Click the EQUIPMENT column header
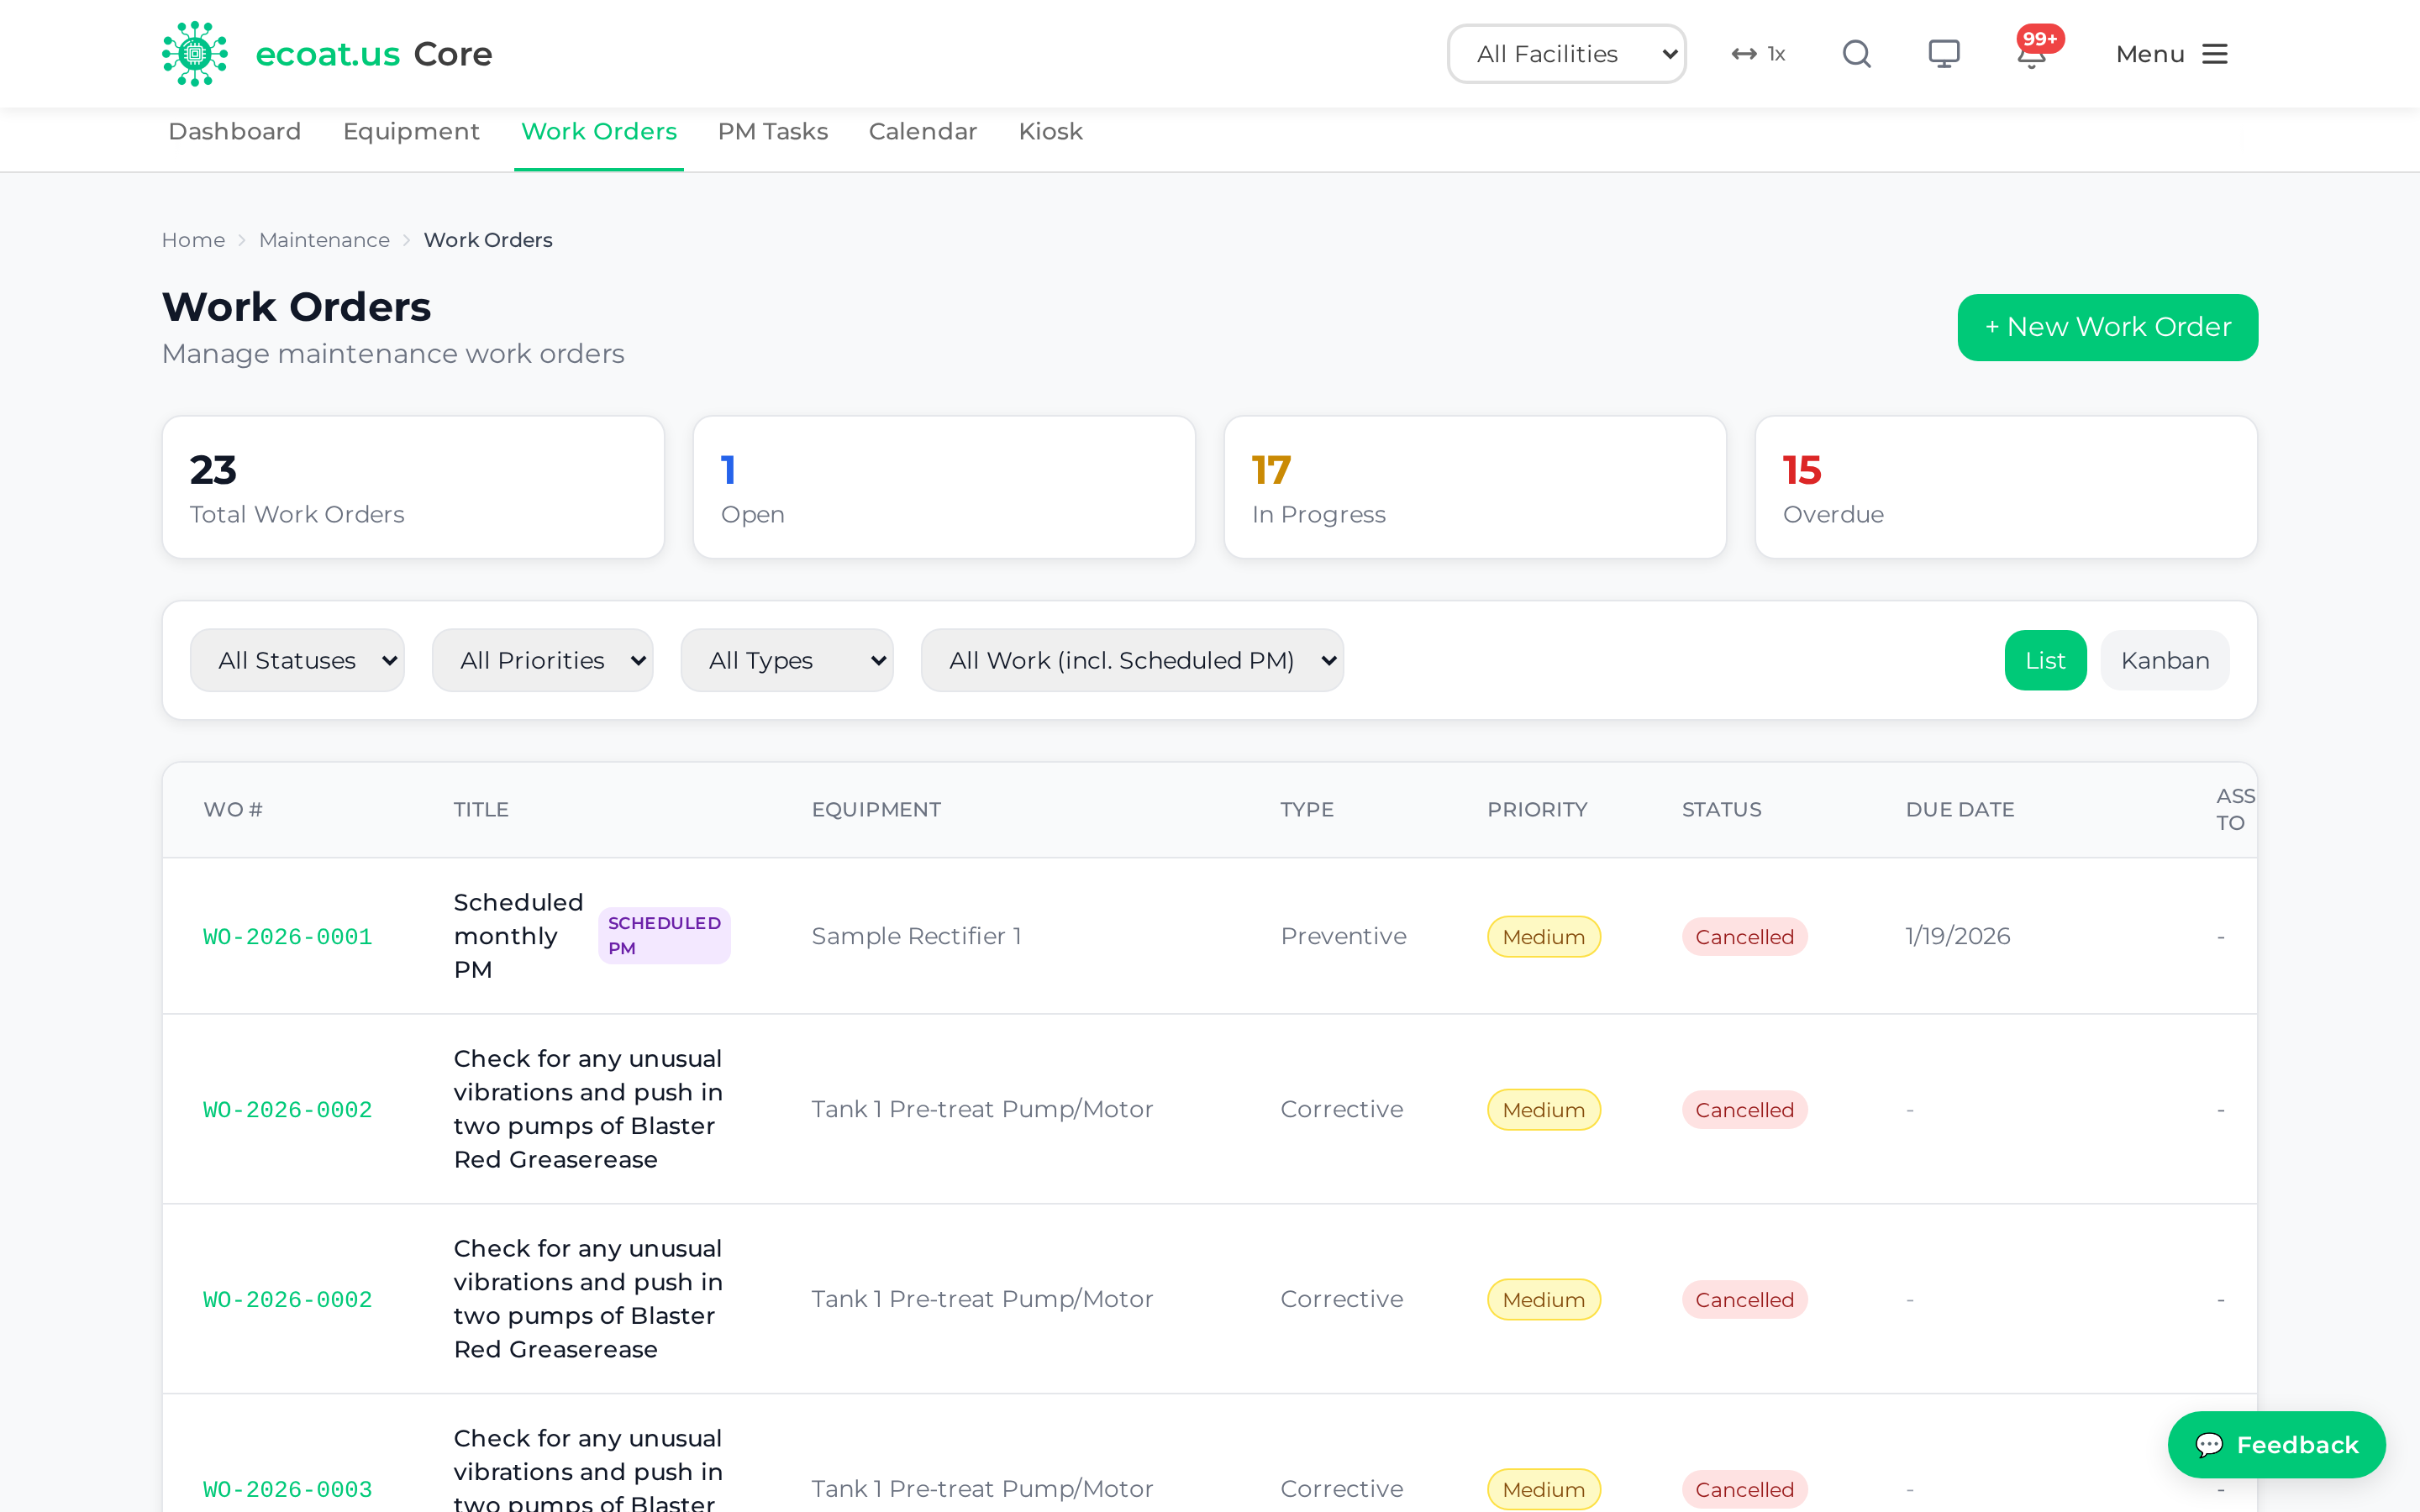The width and height of the screenshot is (2420, 1512). [x=876, y=810]
